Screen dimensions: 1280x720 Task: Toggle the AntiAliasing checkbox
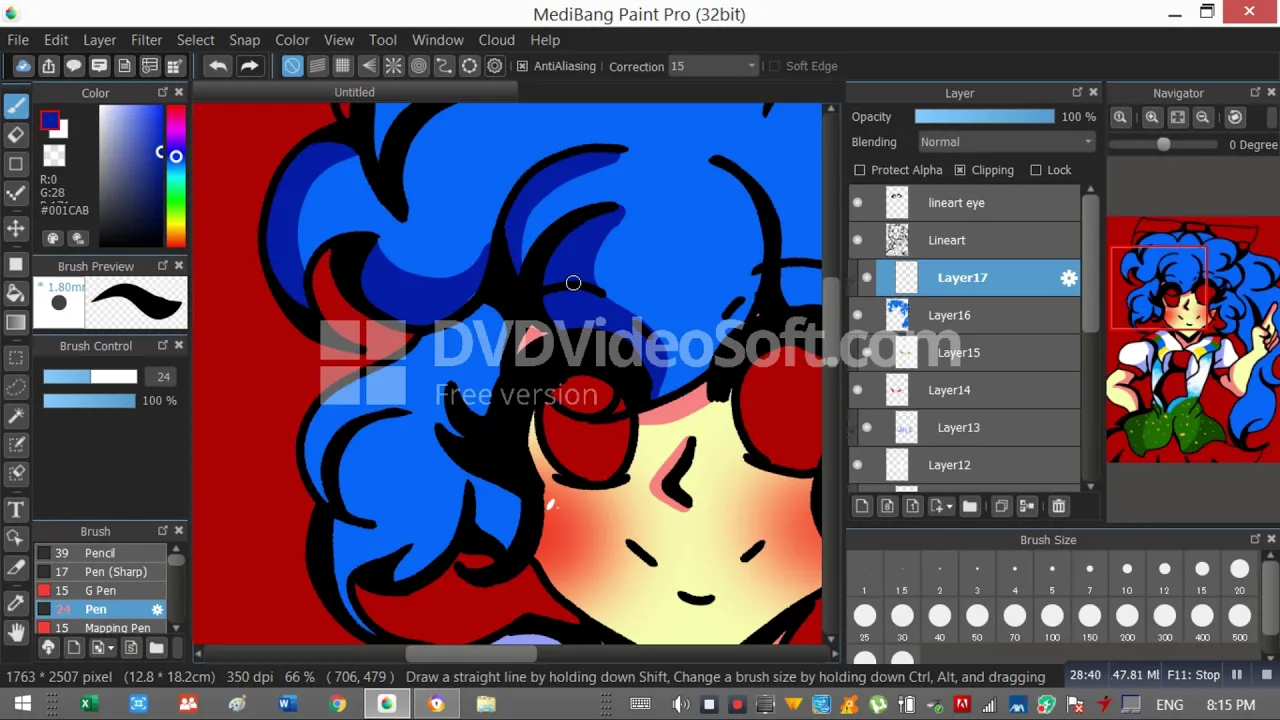tap(522, 66)
